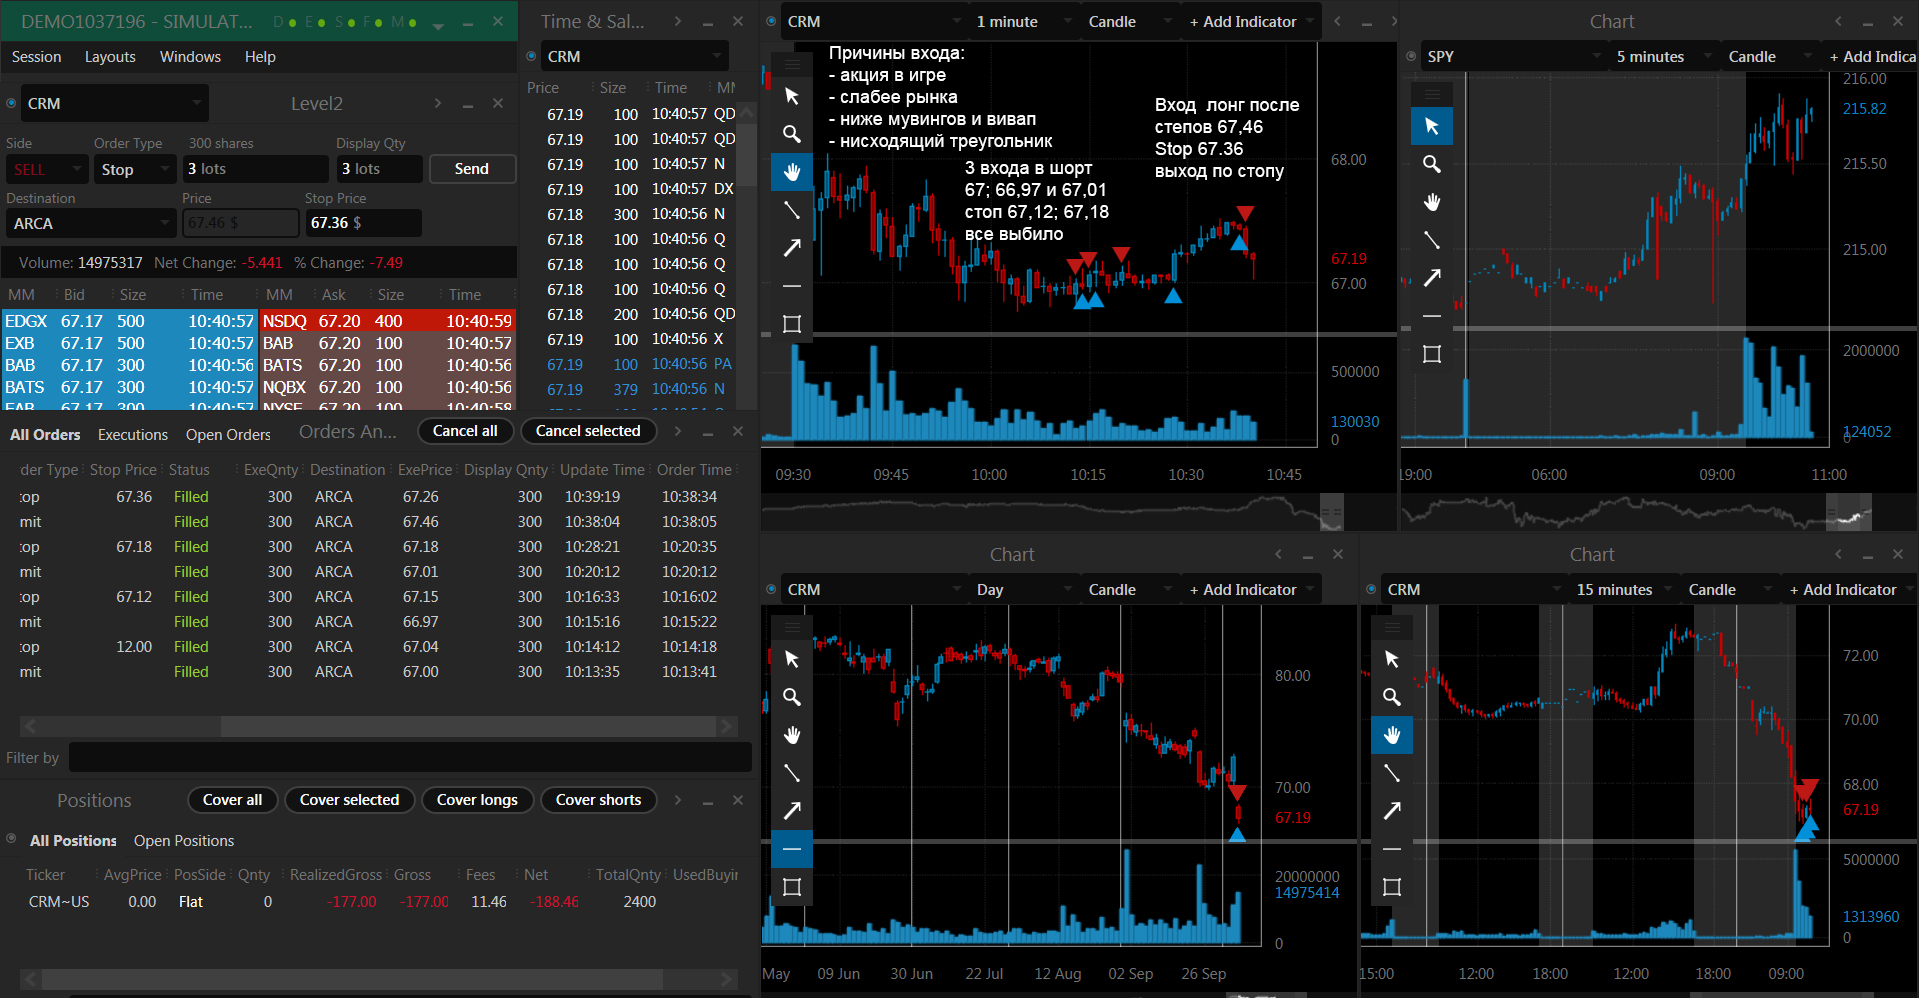Click Cancel all orders button
Screen dimensions: 1919x998
[x=465, y=431]
